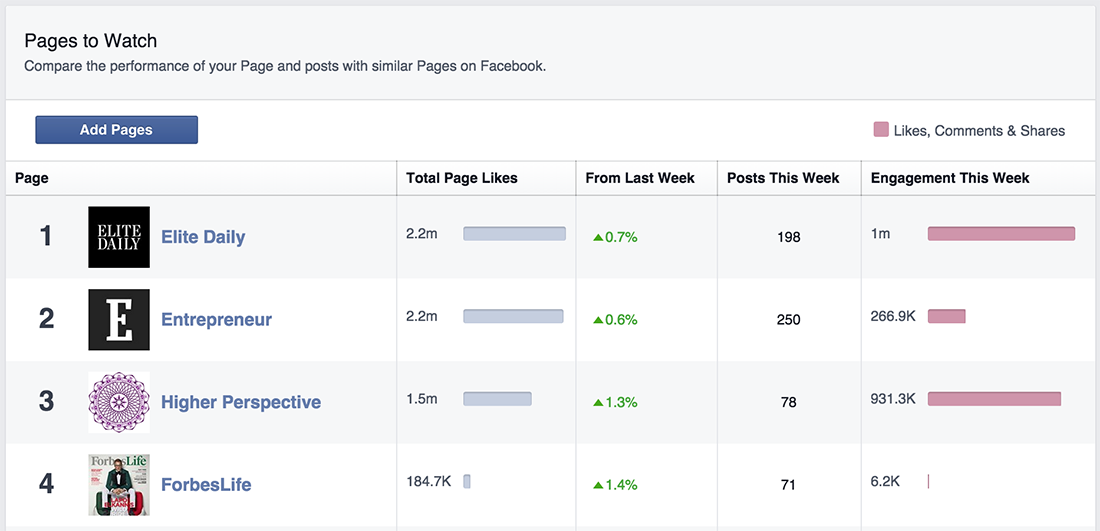Click the pink Likes, Comments & Shares swatch
The width and height of the screenshot is (1100, 531).
pyautogui.click(x=880, y=130)
